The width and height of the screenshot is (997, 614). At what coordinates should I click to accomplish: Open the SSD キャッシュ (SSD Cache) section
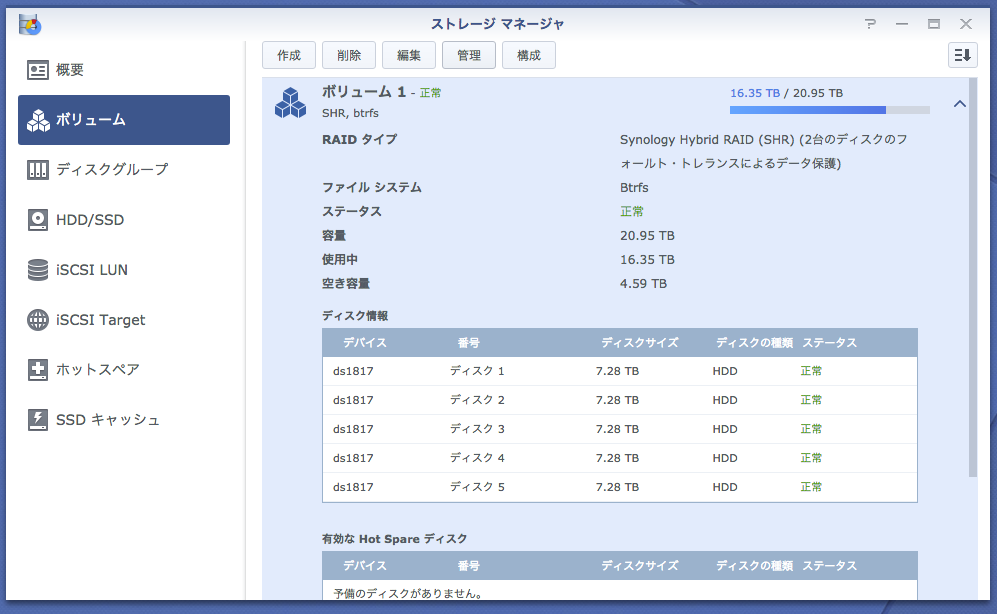(103, 420)
